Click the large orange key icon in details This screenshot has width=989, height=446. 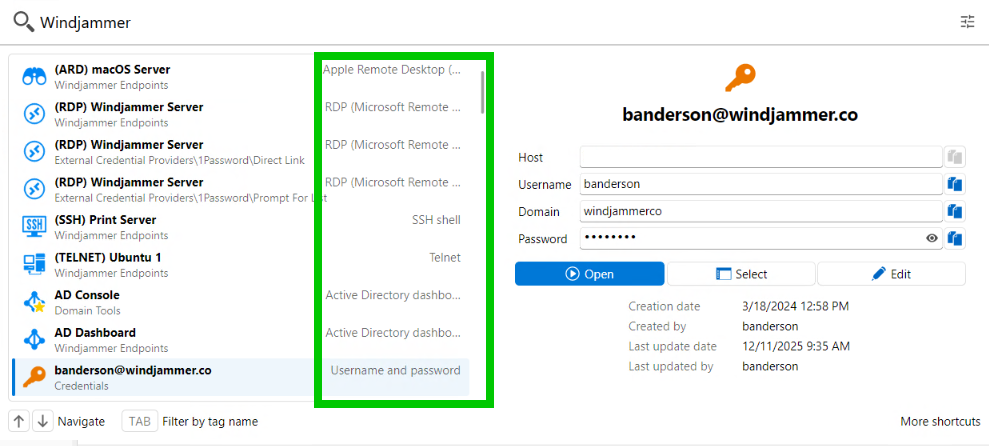coord(740,78)
